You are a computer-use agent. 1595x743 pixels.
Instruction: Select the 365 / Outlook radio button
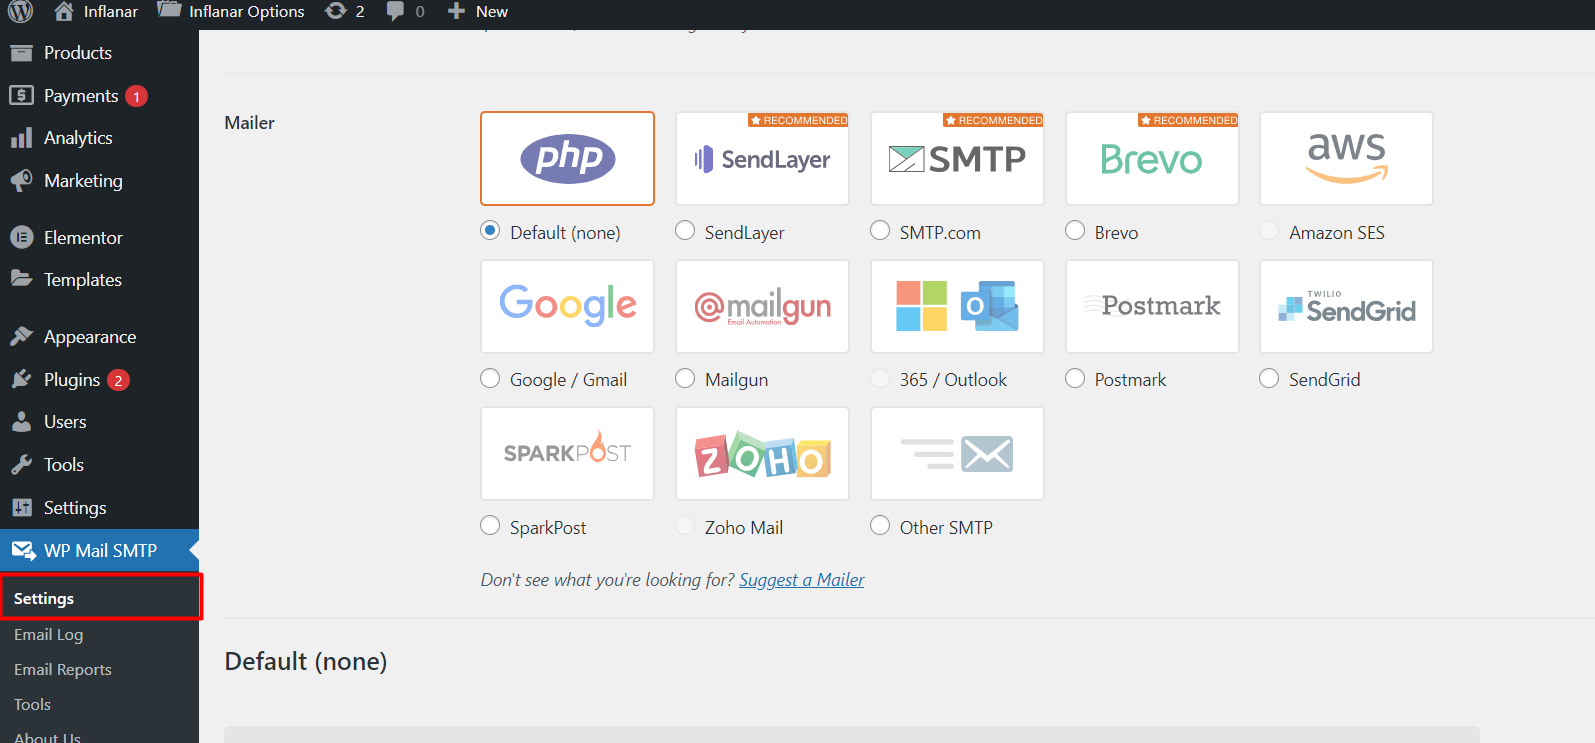coord(880,378)
